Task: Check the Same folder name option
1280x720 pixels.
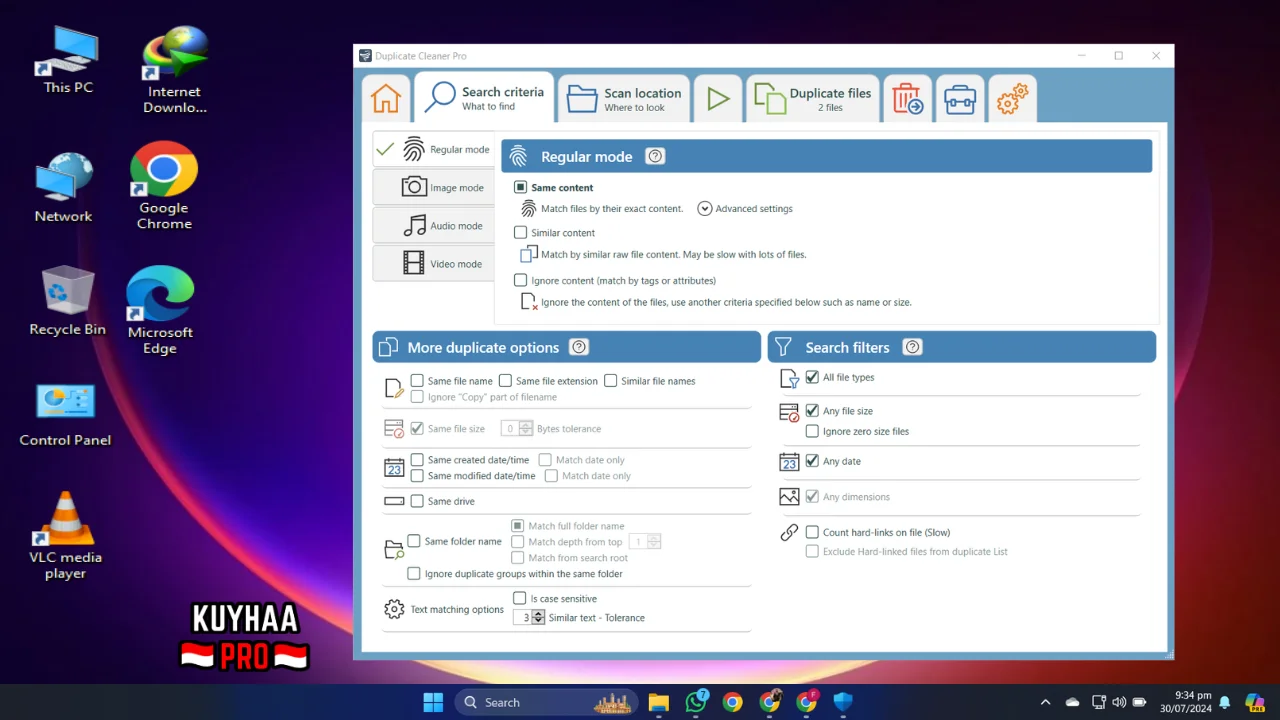Action: pyautogui.click(x=414, y=541)
